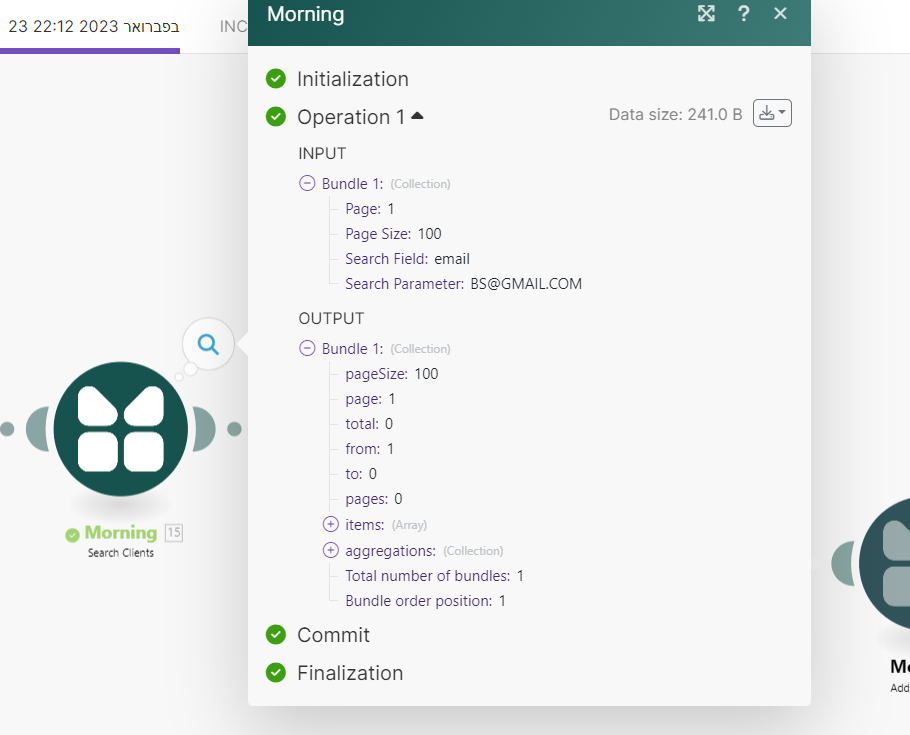The image size is (910, 735).
Task: Click the magnifier bubble on Morning module
Action: pos(208,344)
